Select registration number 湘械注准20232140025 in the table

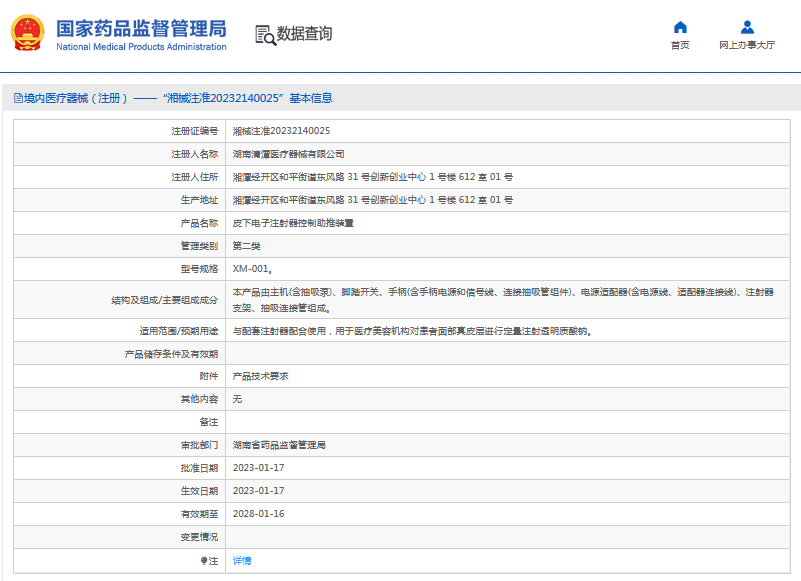(281, 131)
